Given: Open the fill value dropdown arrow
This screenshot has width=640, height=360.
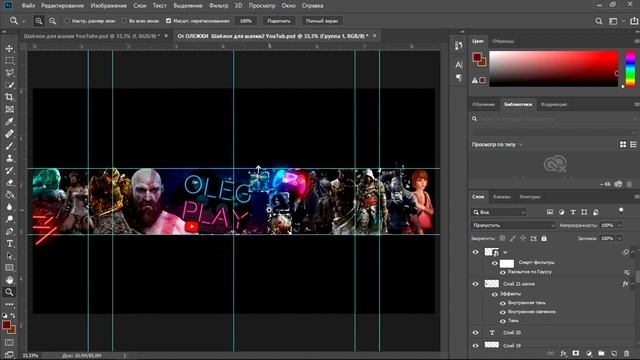Looking at the screenshot, I should pyautogui.click(x=619, y=238).
